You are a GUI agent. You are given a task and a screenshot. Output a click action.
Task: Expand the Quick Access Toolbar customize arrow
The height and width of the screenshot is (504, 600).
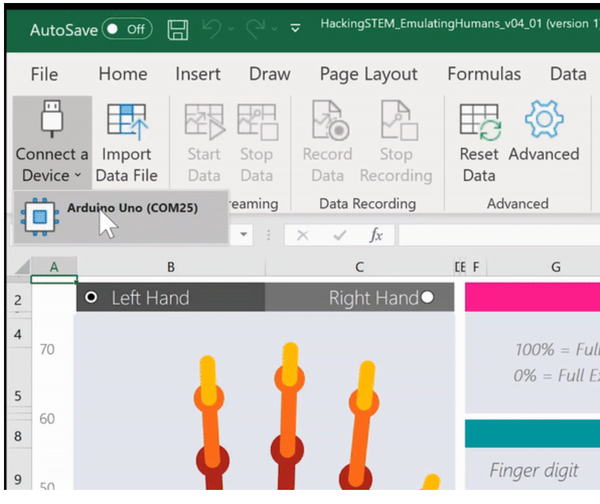[x=295, y=29]
